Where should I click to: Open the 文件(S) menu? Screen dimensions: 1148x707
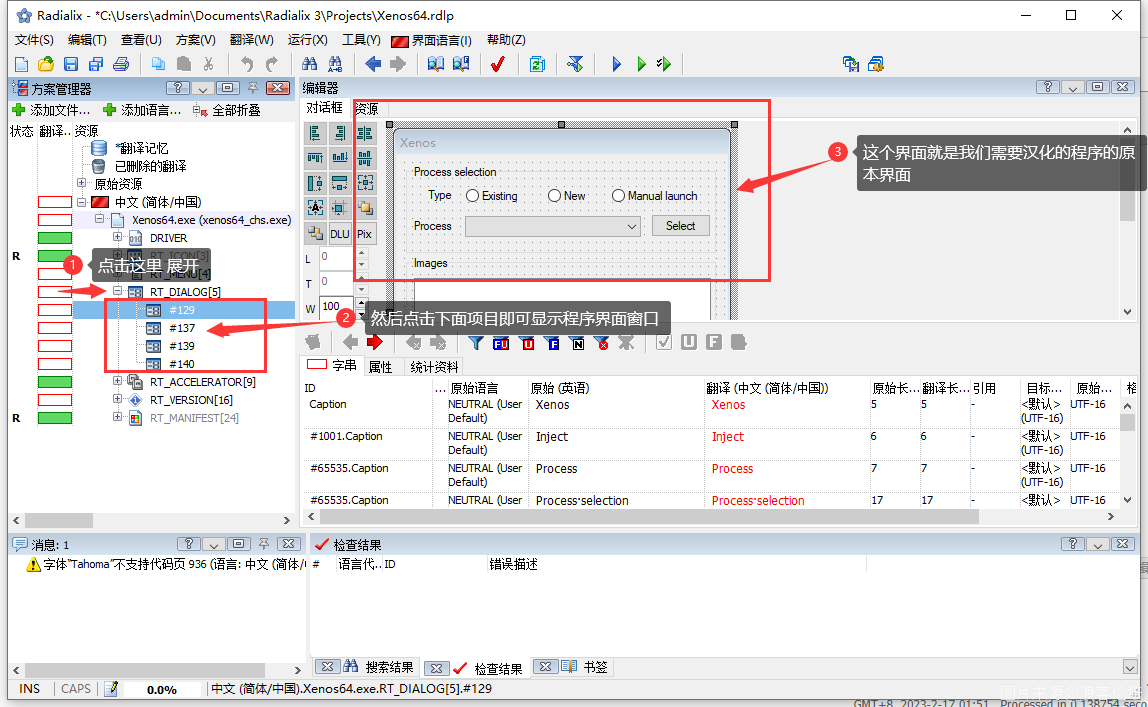(34, 40)
